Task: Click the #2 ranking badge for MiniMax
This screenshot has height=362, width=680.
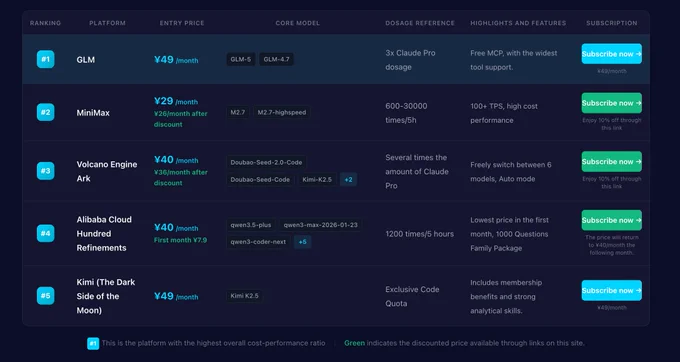Action: [46, 112]
